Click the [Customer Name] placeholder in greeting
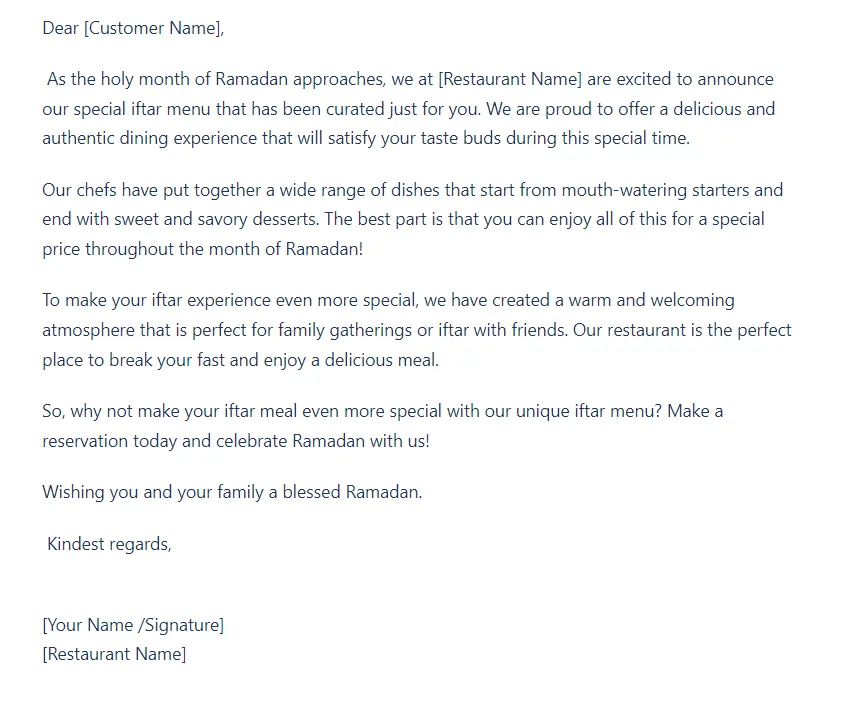The width and height of the screenshot is (852, 714). (x=154, y=28)
